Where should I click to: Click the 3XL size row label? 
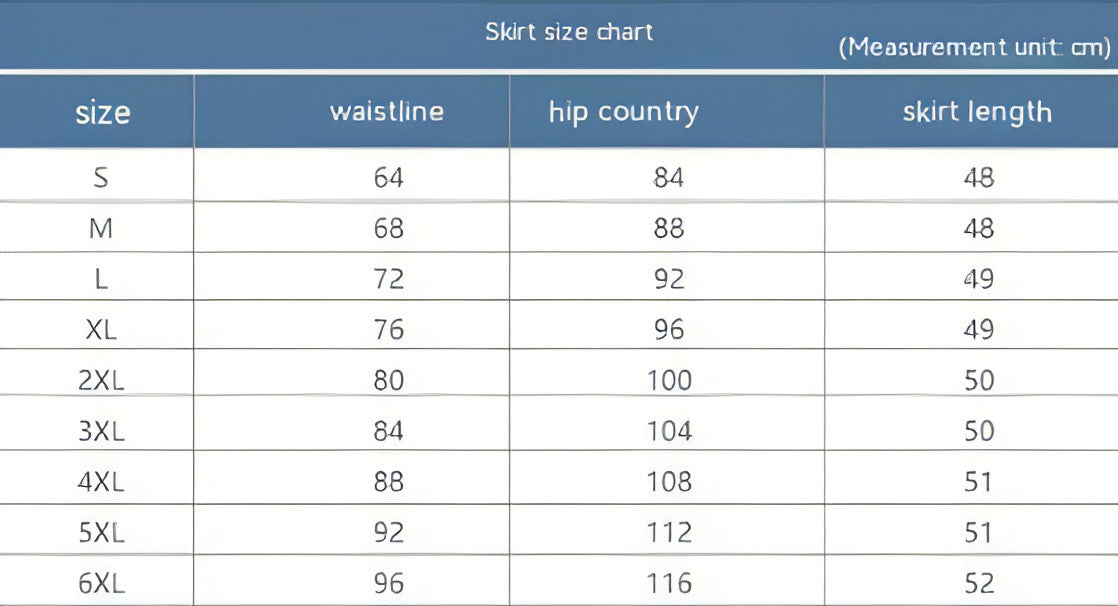coord(101,431)
